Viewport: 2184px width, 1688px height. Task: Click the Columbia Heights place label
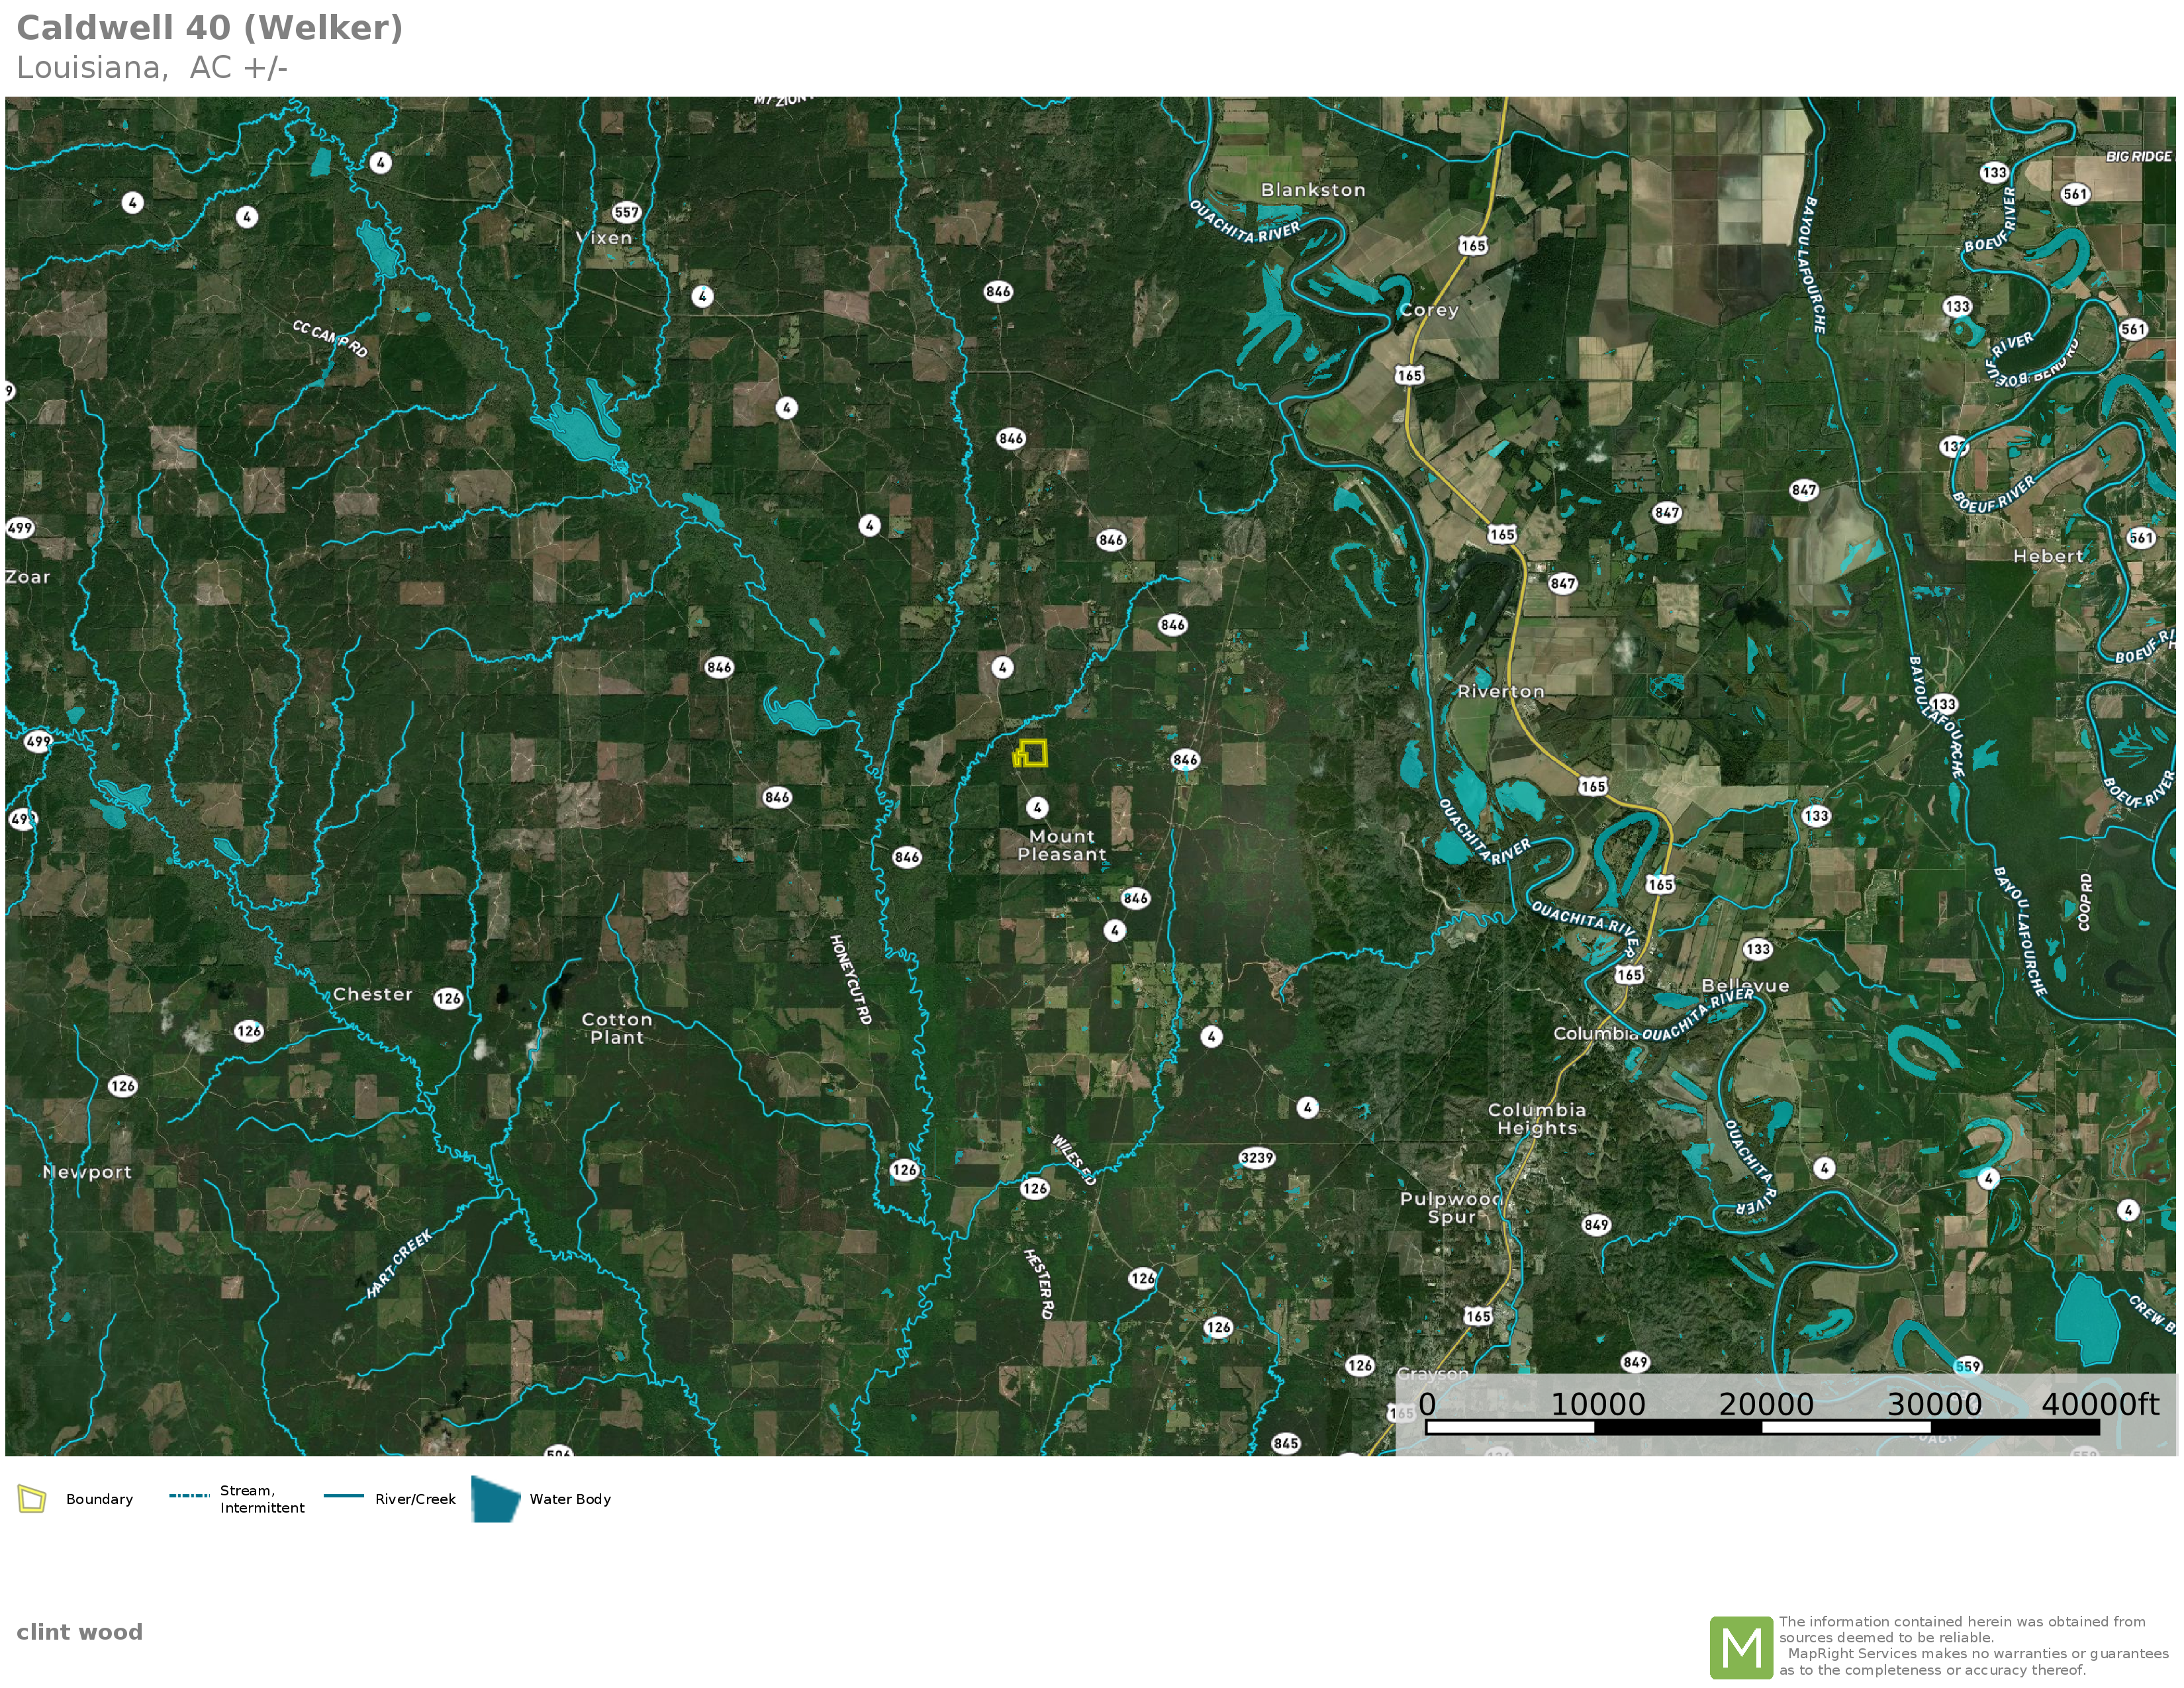[x=1536, y=1119]
